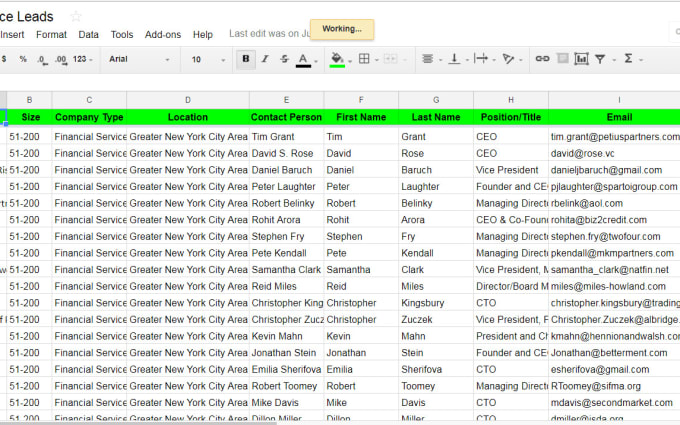Click the Company Type header cell
This screenshot has height=425, width=680.
pos(89,117)
